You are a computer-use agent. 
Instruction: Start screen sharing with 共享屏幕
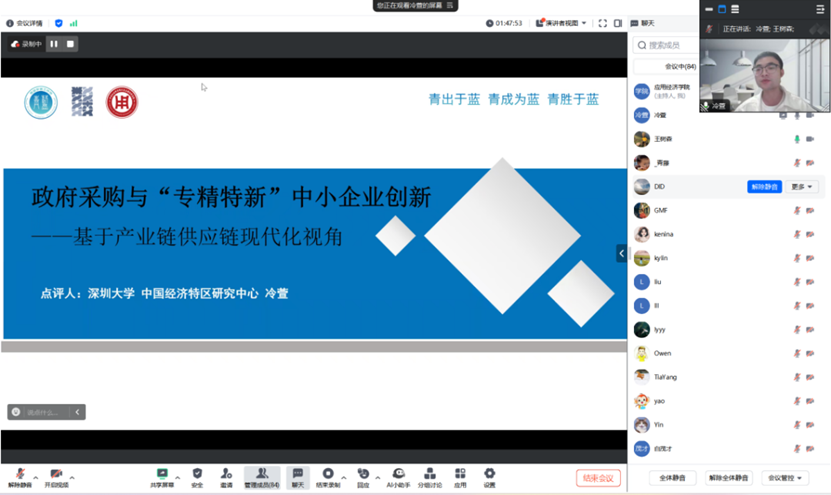(162, 477)
